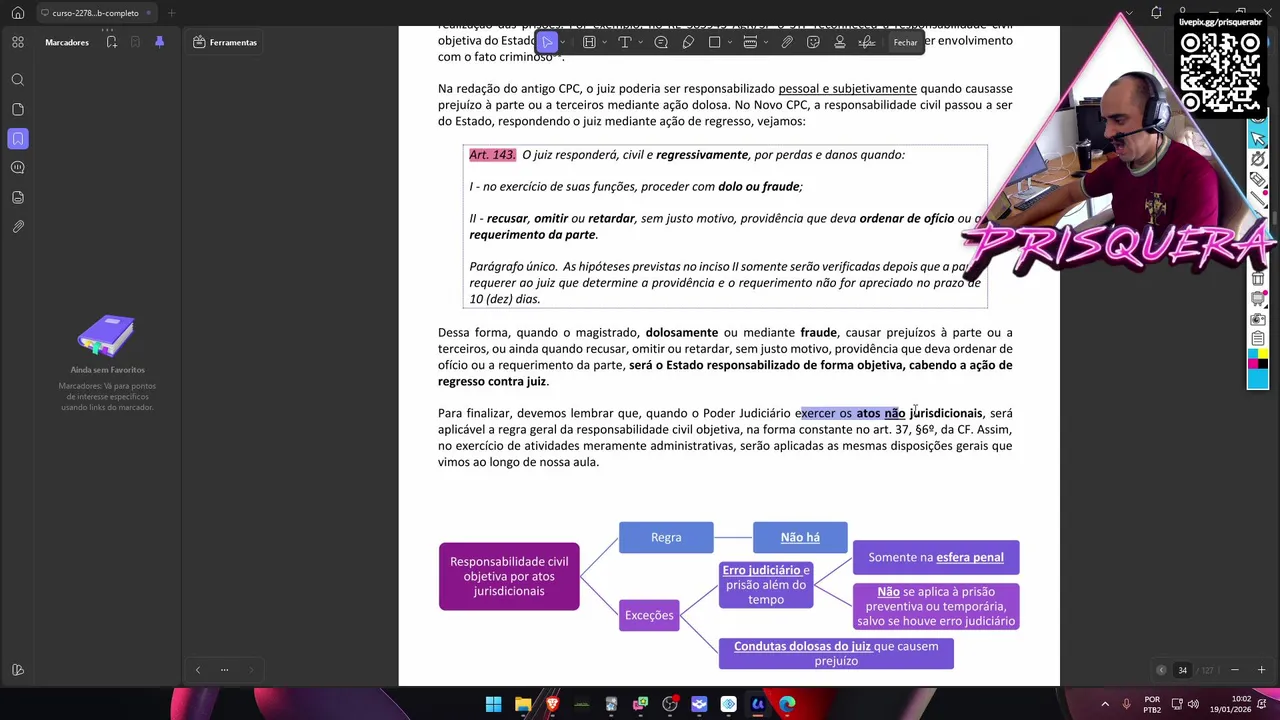This screenshot has height=720, width=1280.
Task: Click the pessoal e subjetivamente underlined text
Action: [847, 89]
